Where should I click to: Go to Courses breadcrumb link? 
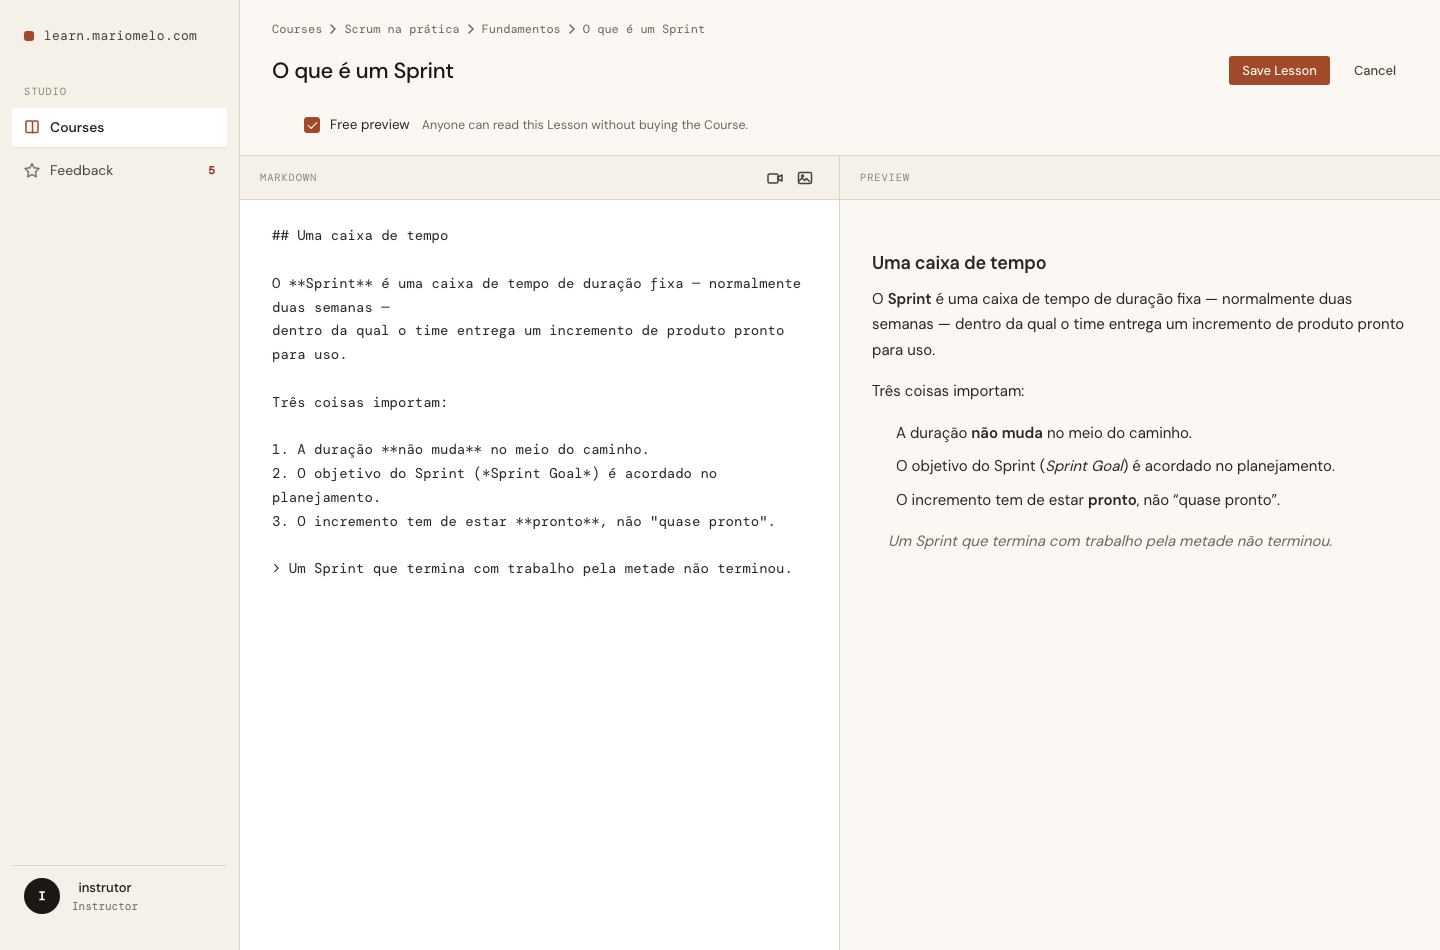coord(297,29)
